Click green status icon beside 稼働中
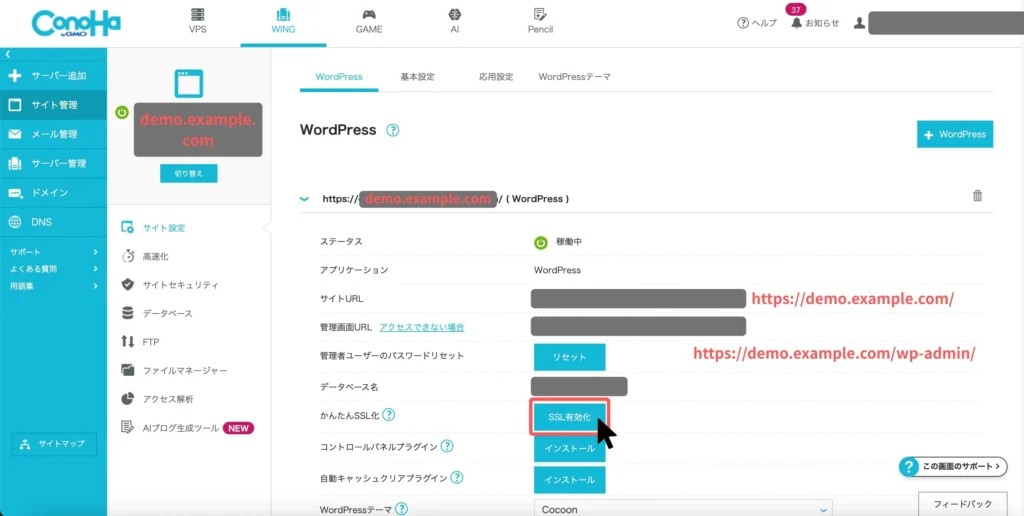Image resolution: width=1024 pixels, height=516 pixels. click(x=541, y=242)
